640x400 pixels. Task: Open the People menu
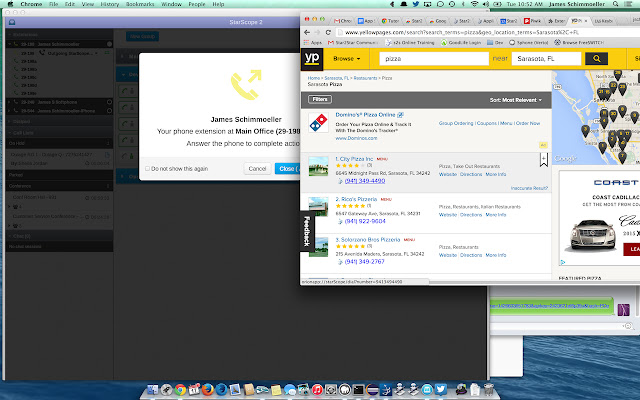pos(197,4)
